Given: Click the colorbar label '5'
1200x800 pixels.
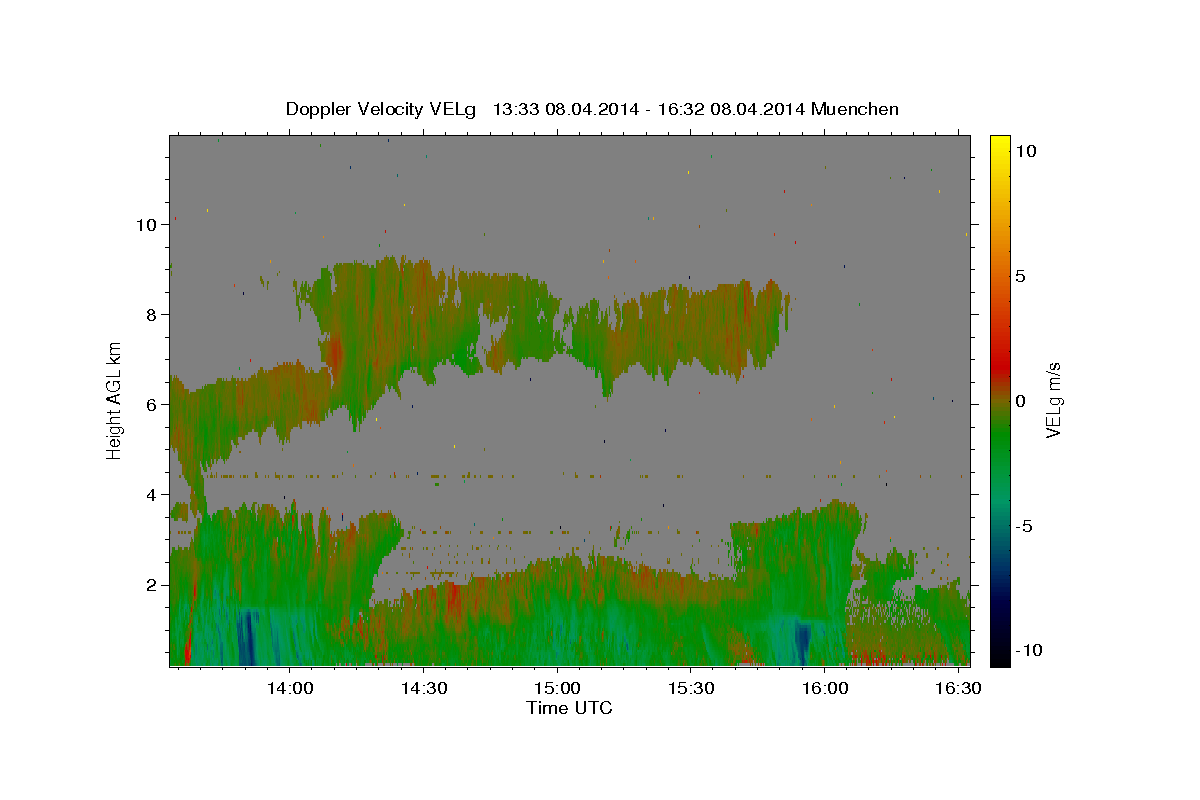Looking at the screenshot, I should [1021, 276].
